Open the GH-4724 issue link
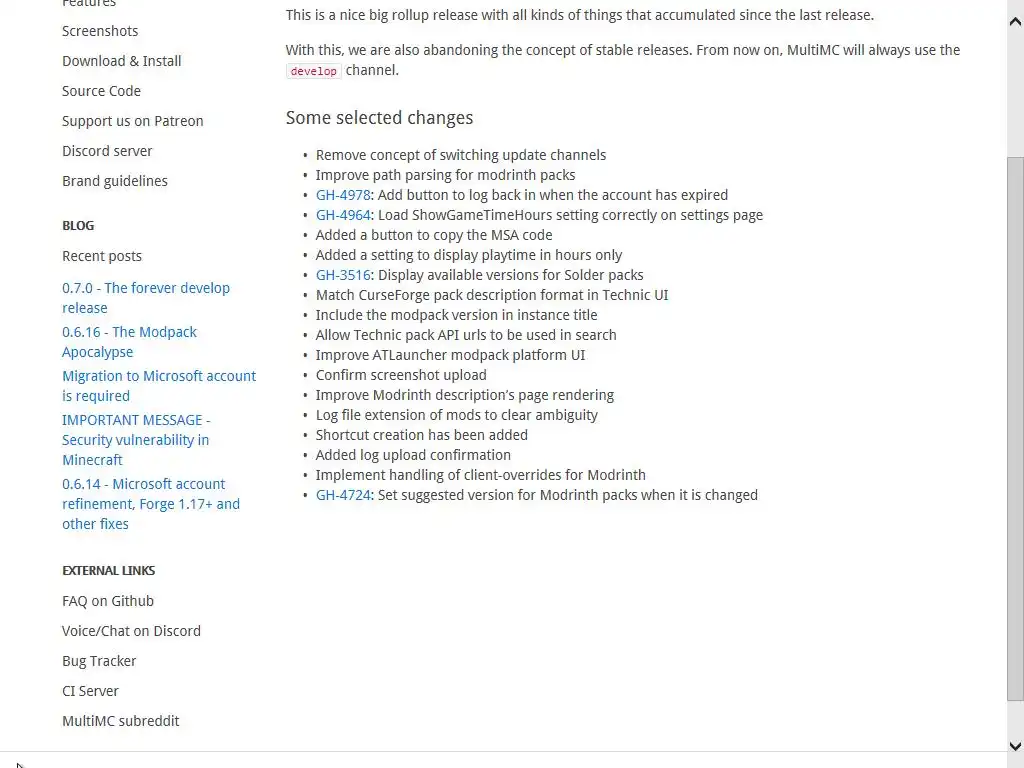 [343, 495]
